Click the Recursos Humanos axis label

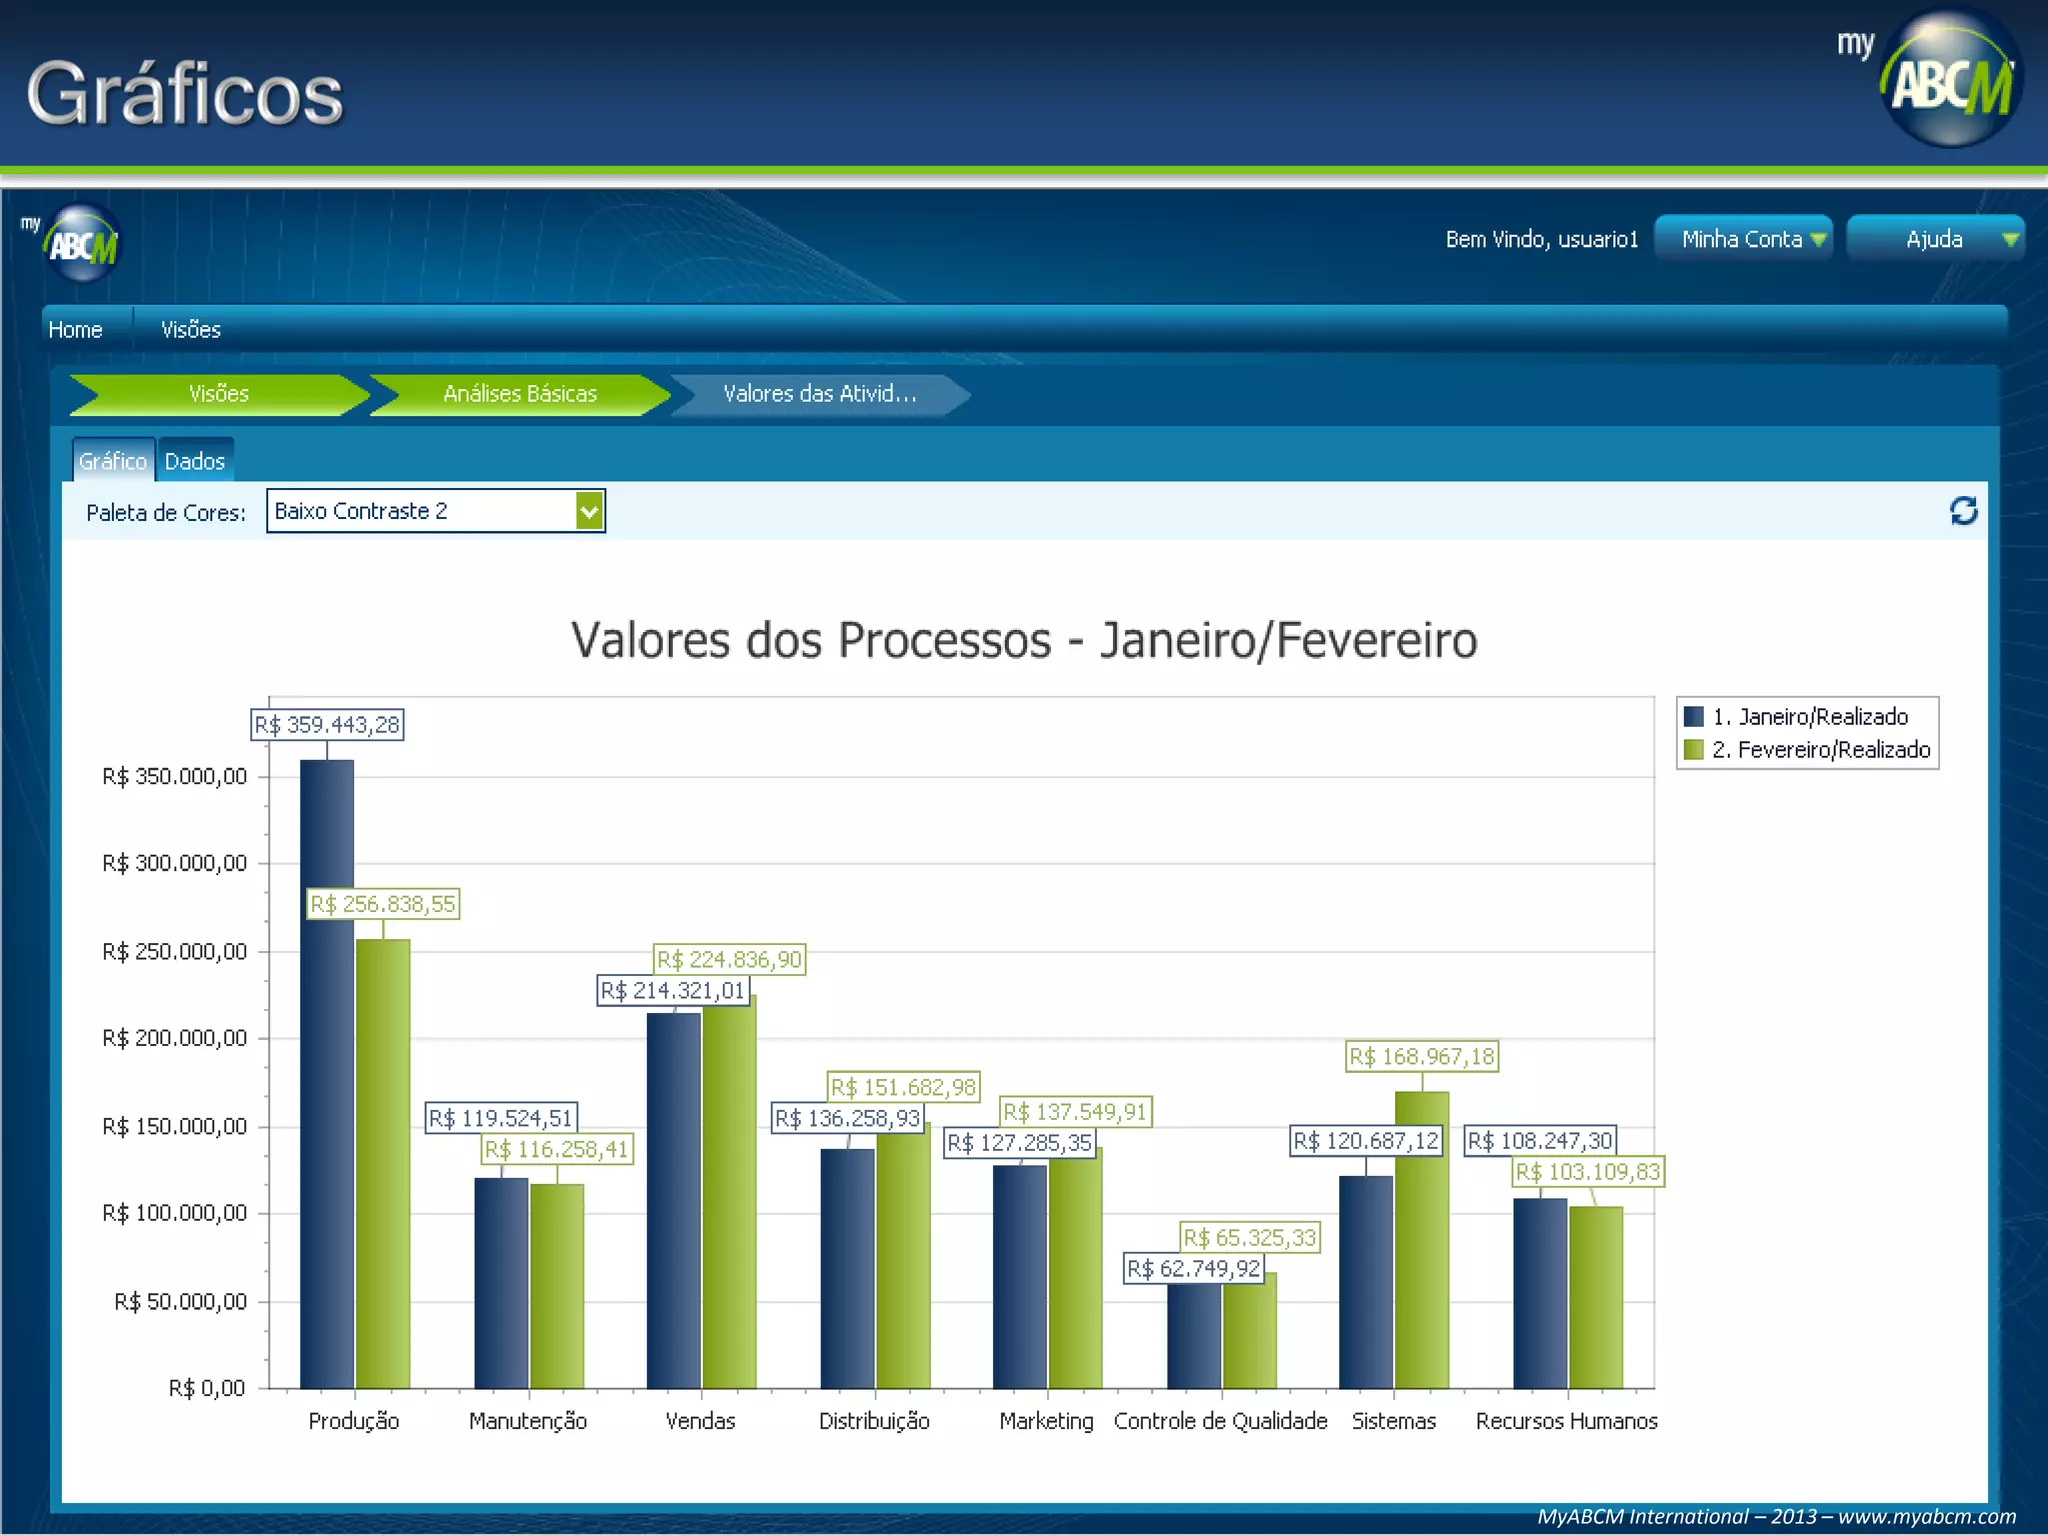click(1566, 1421)
